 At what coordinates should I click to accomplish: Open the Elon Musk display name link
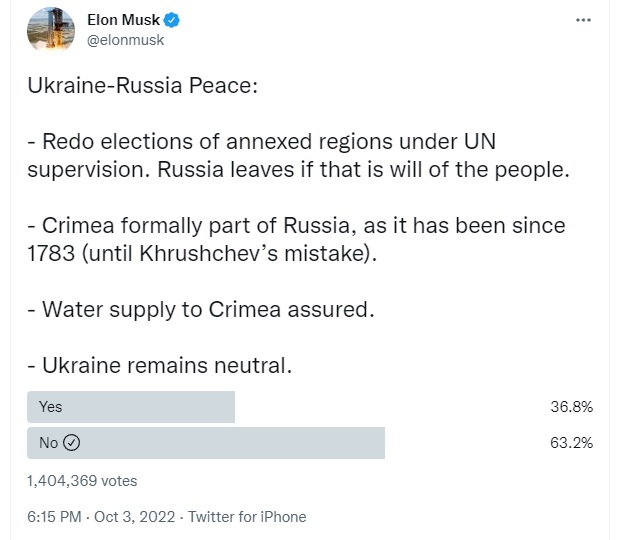[123, 20]
